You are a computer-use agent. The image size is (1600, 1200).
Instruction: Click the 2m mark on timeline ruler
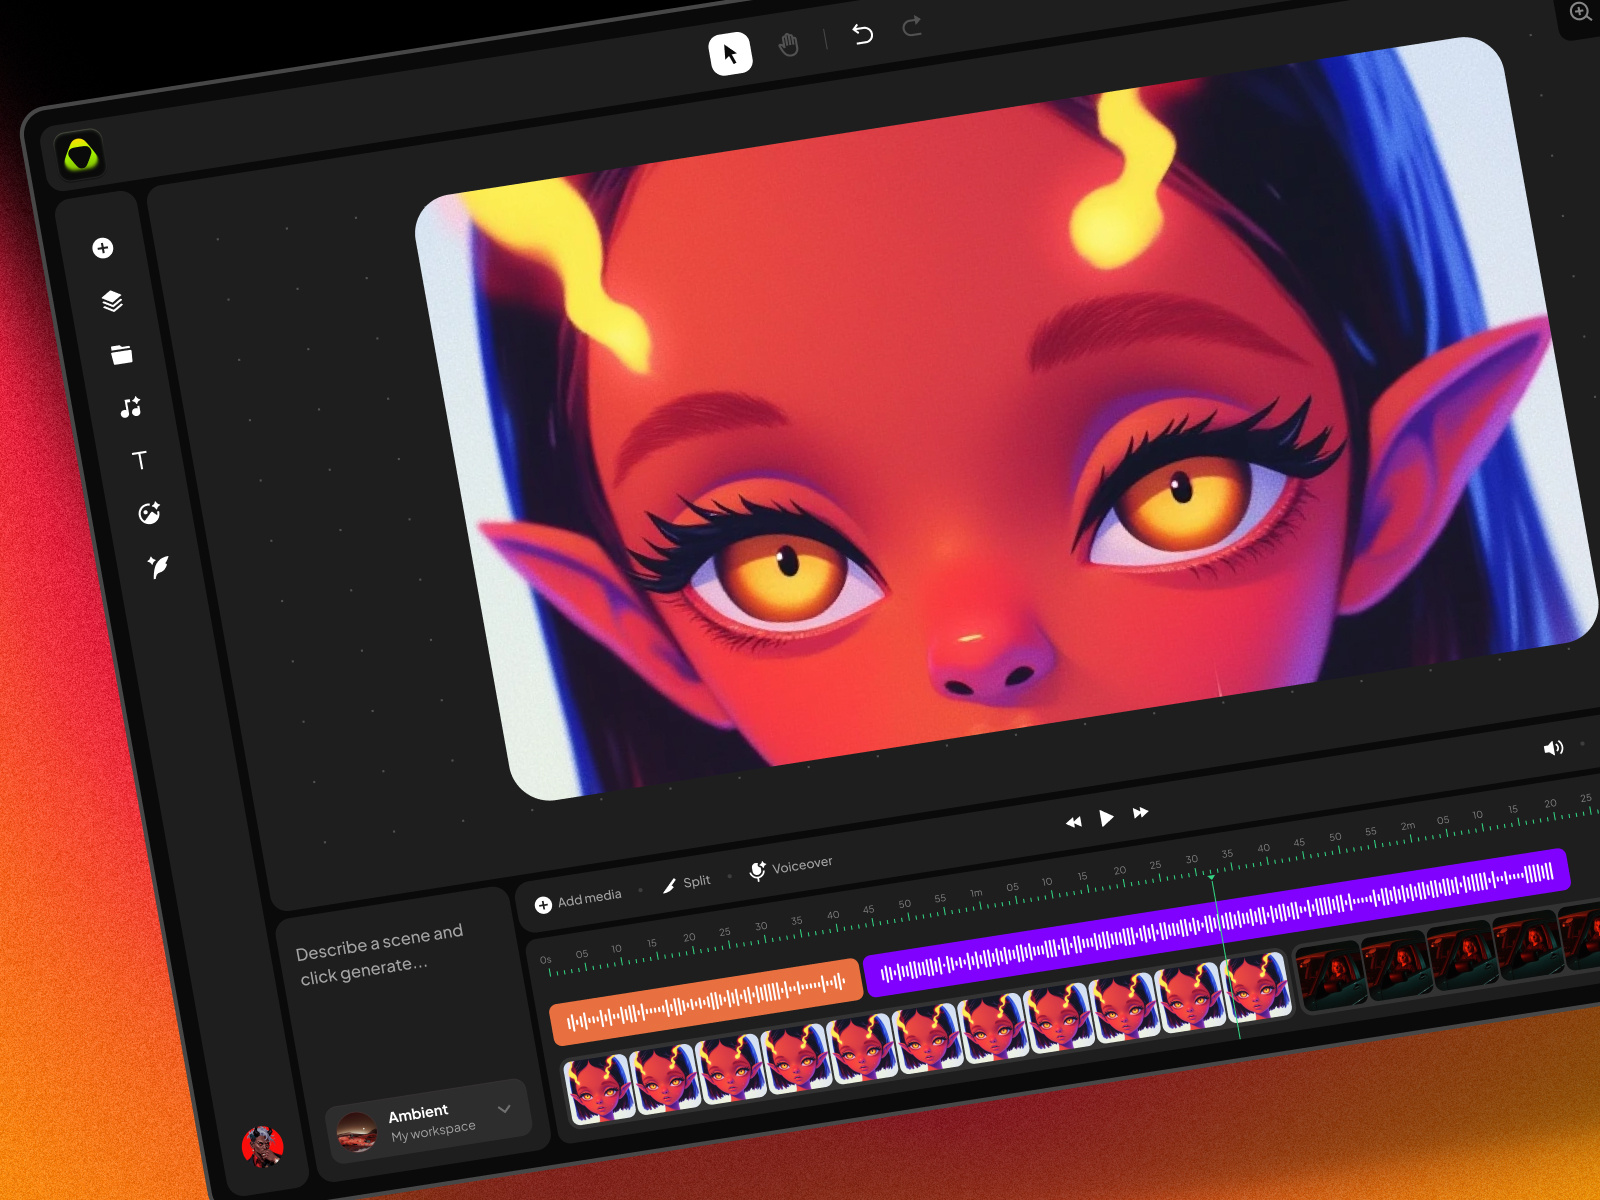(x=1407, y=826)
